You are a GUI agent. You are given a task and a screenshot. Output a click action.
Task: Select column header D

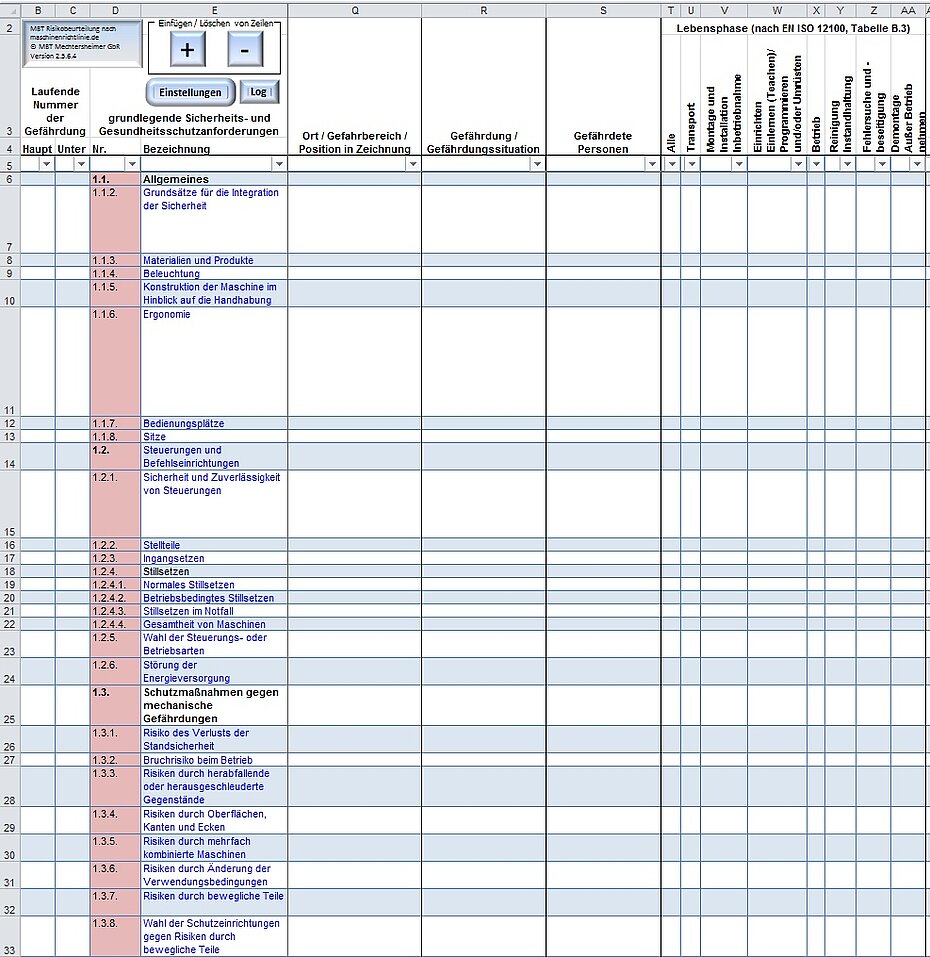115,10
